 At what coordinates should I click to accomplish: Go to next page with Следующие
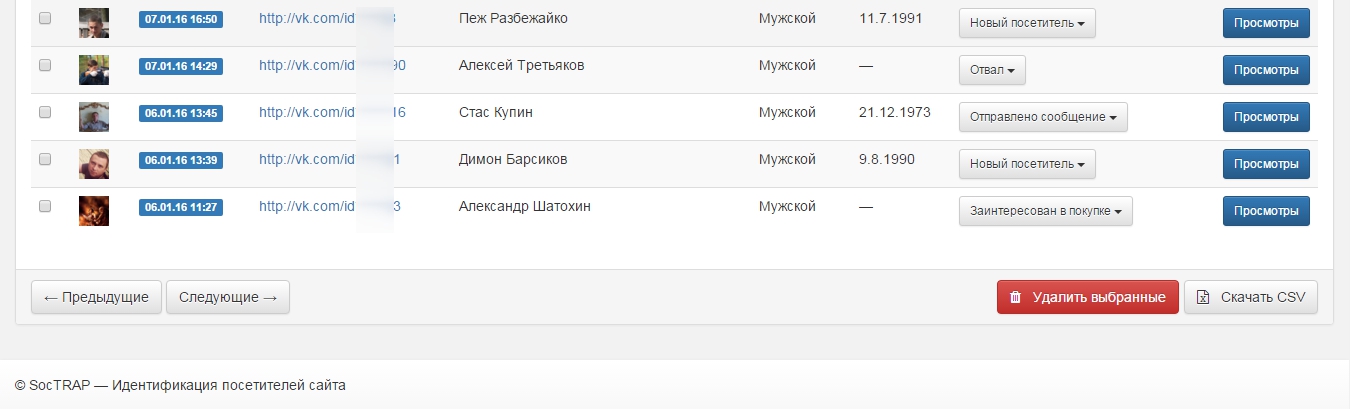[x=228, y=297]
